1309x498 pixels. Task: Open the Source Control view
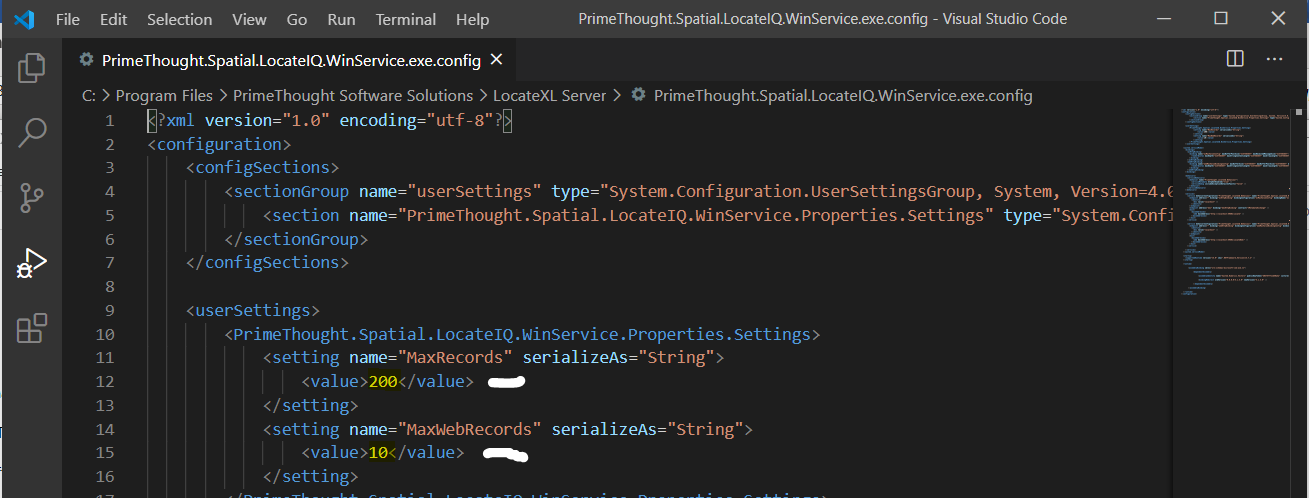[32, 197]
